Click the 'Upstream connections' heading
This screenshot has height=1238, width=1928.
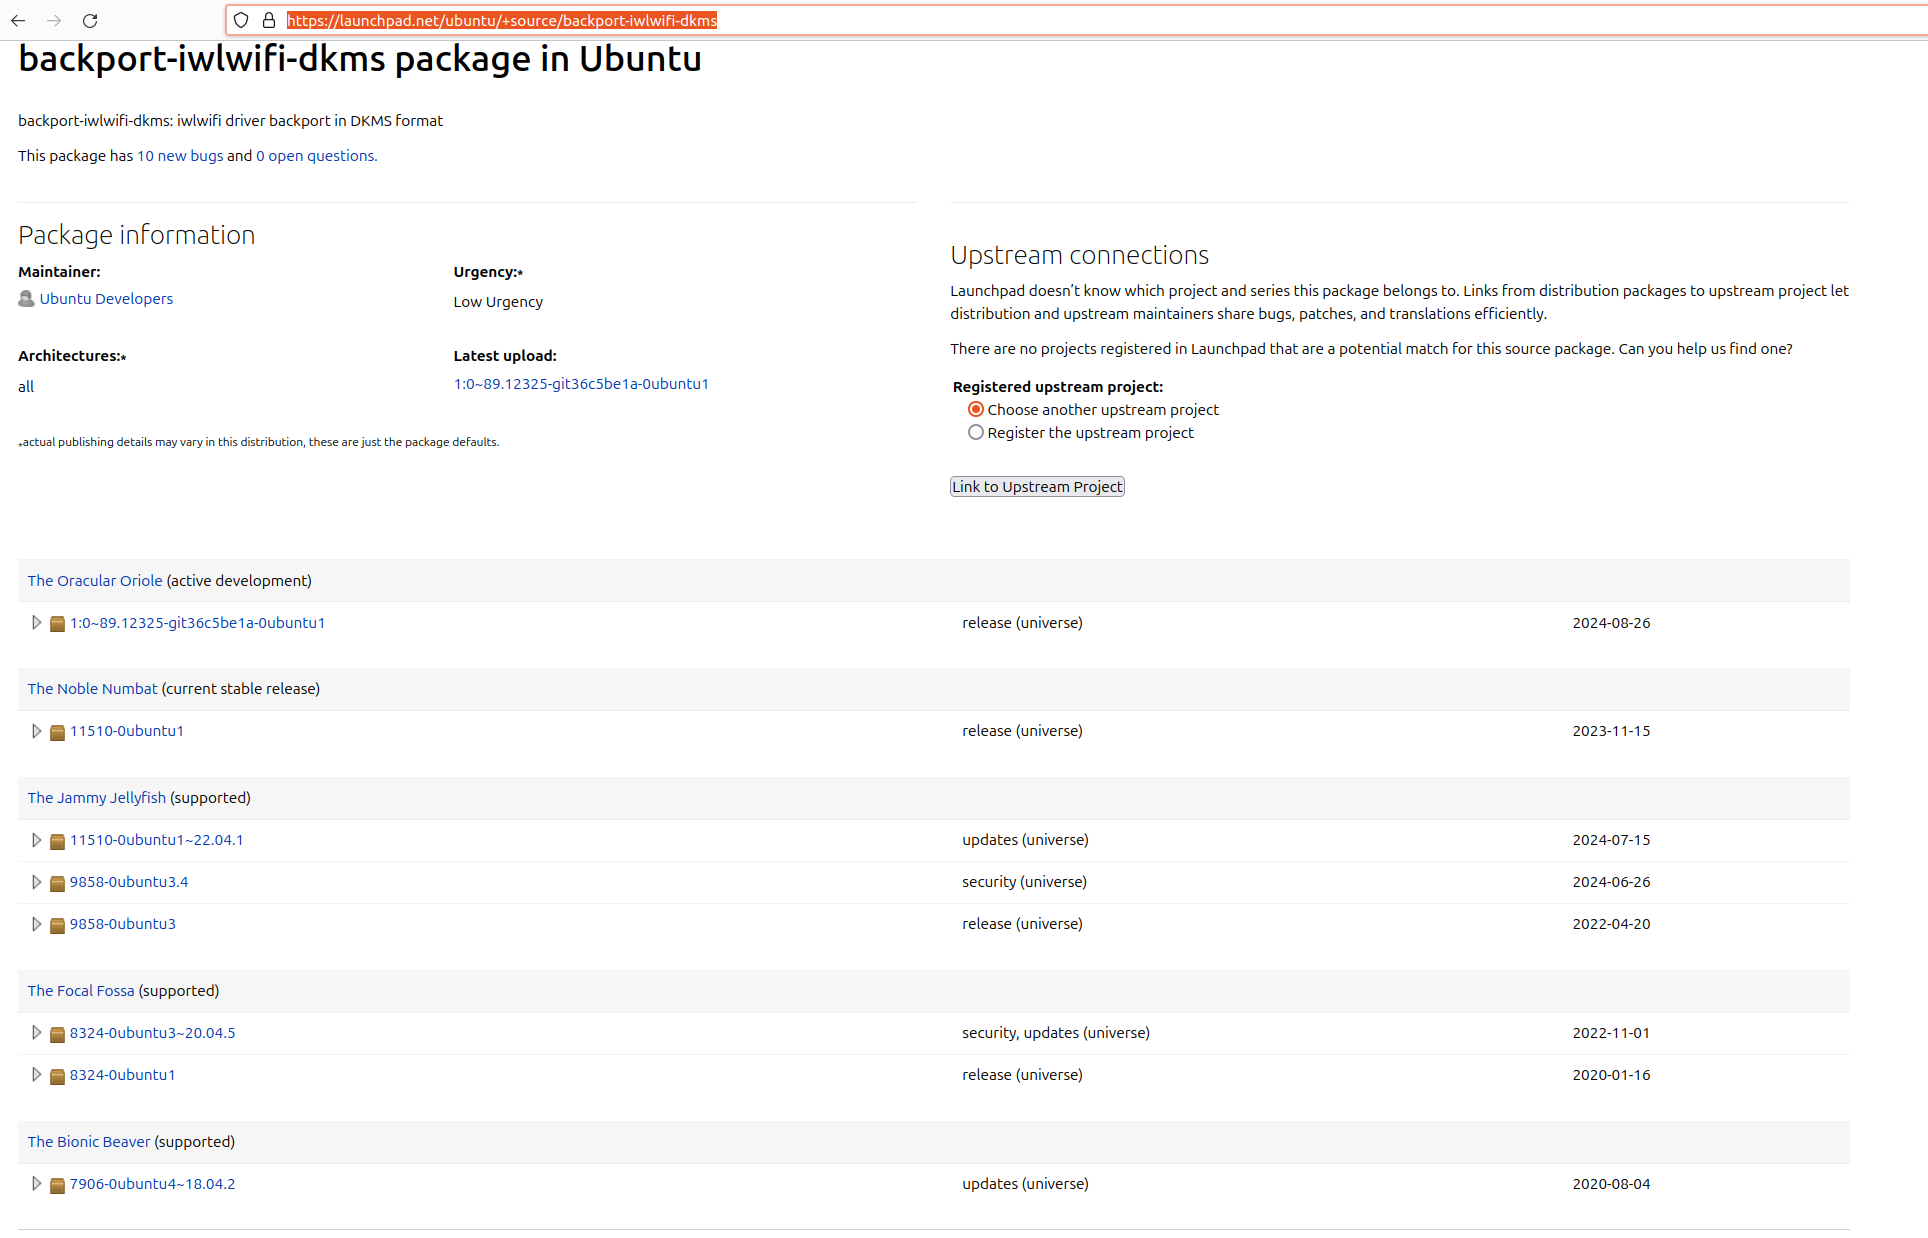1079,255
